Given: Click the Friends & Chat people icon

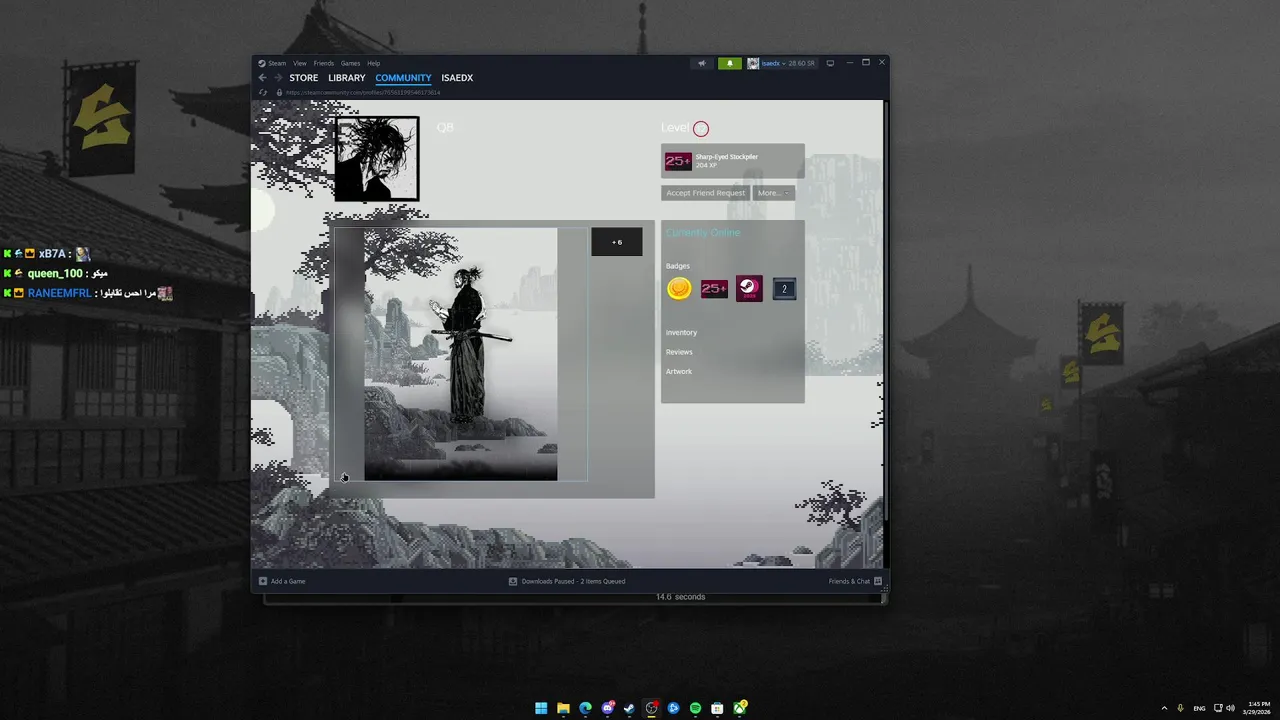Looking at the screenshot, I should [878, 581].
